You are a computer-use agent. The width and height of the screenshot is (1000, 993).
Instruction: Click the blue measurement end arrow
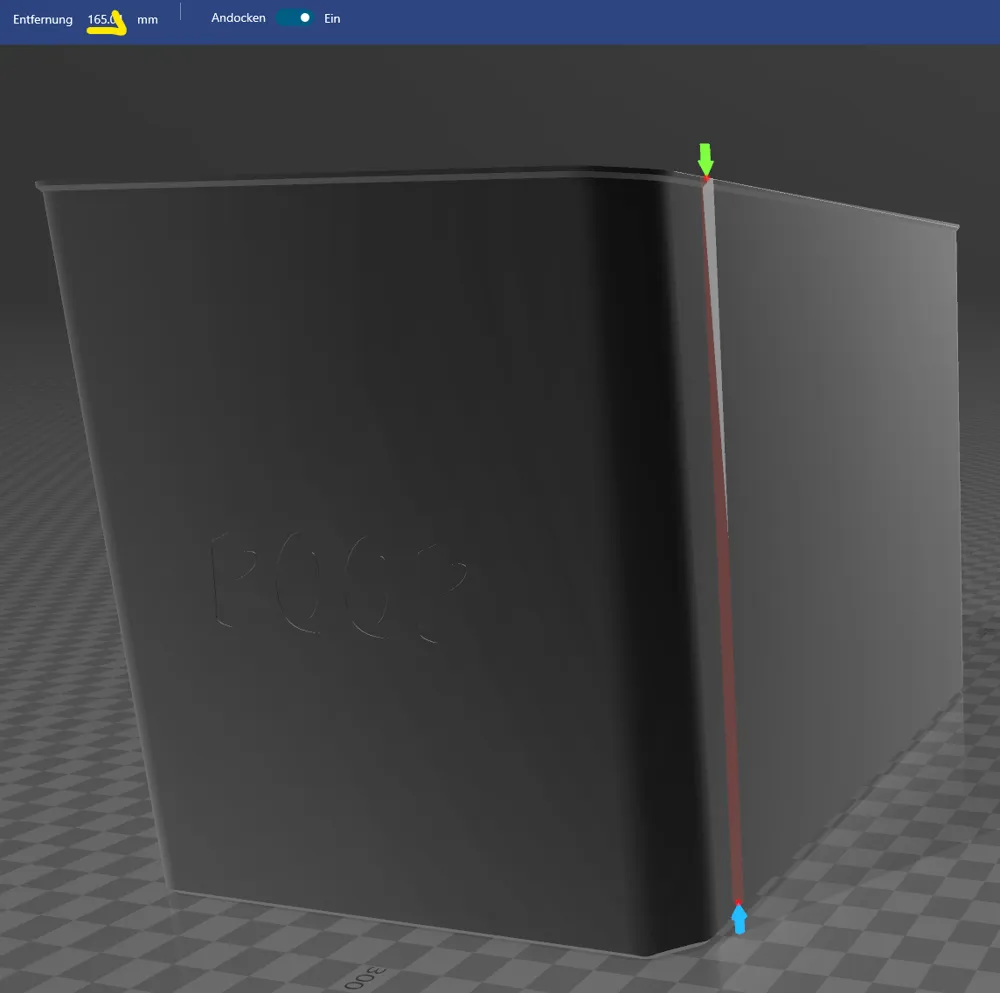point(740,922)
